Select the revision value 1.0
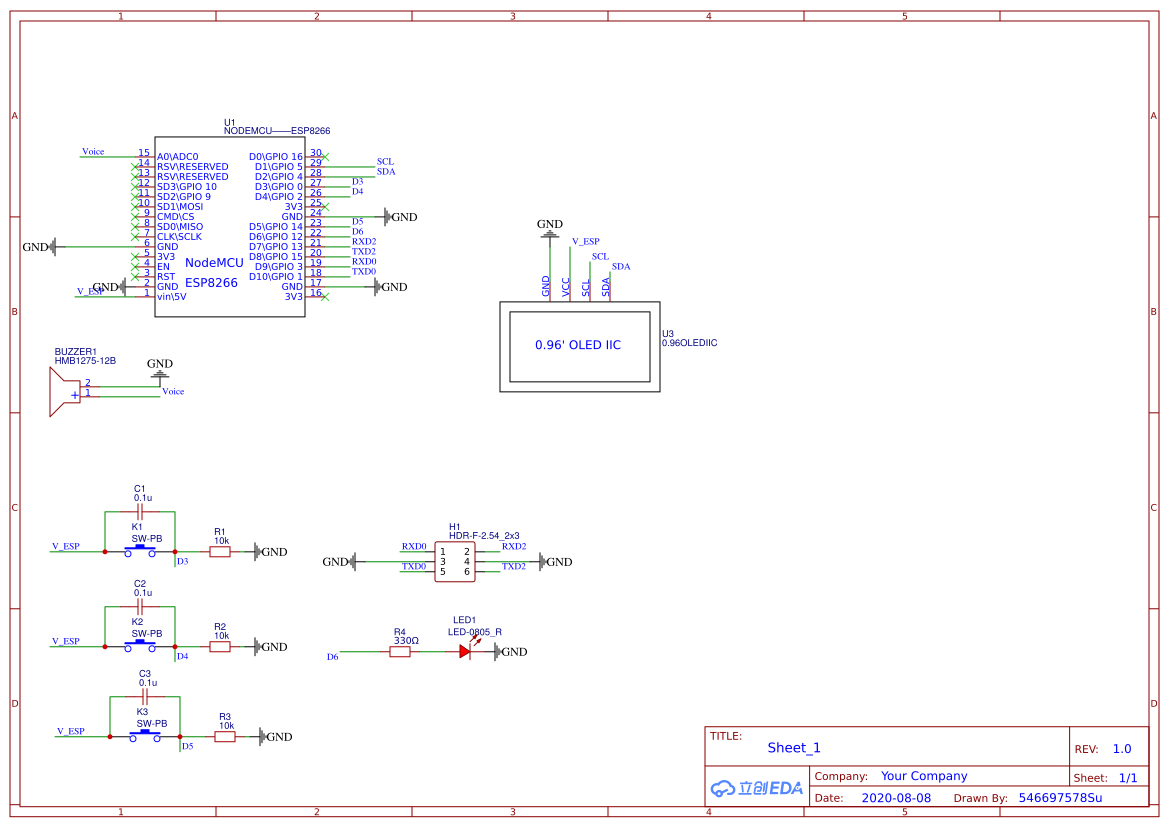 coord(1122,749)
